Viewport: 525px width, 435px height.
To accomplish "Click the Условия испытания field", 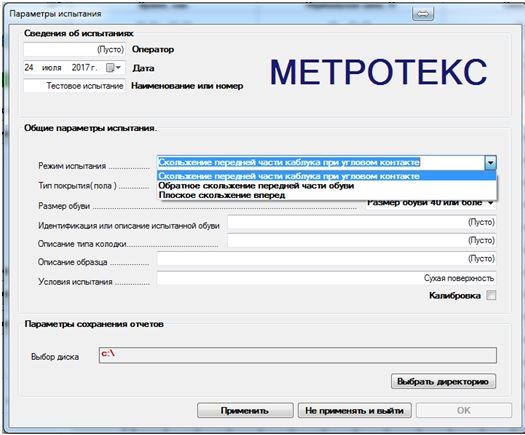I will (326, 278).
